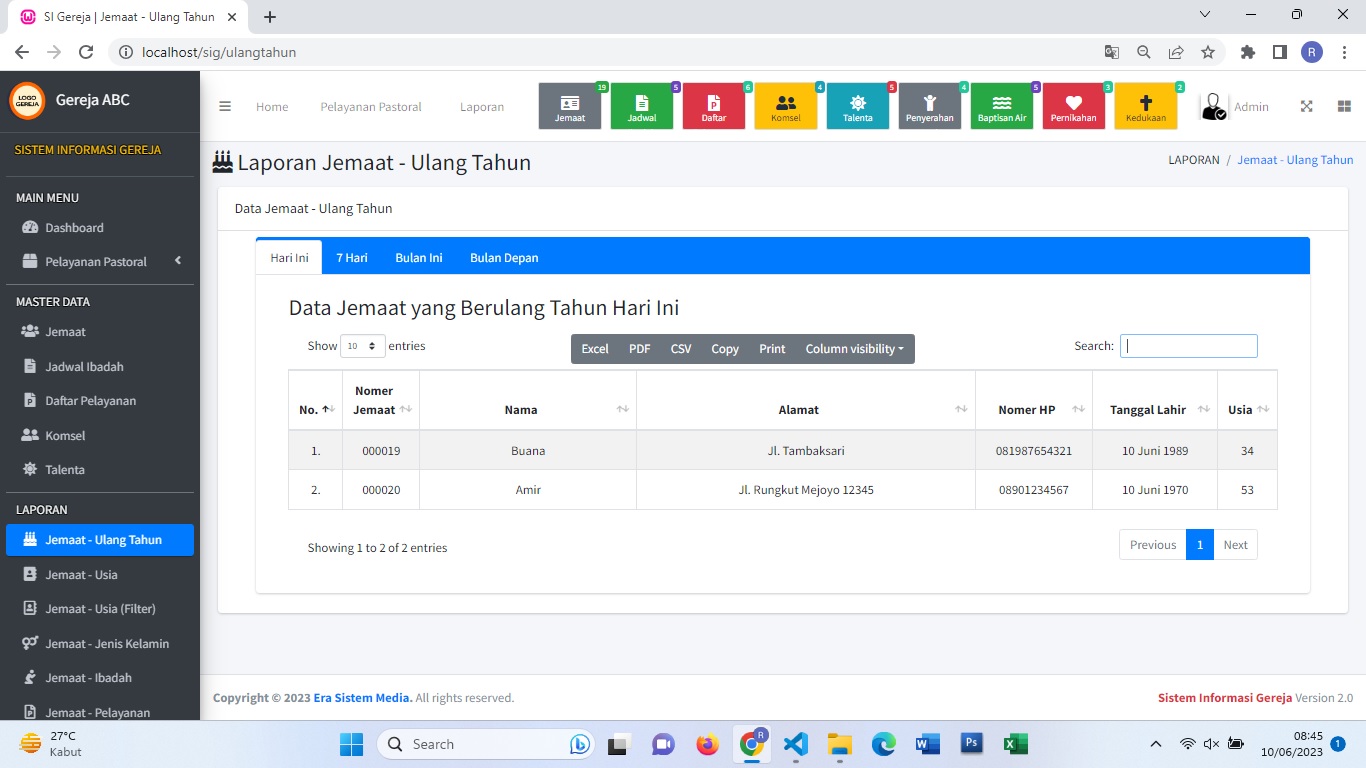
Task: Open Visual Studio Code from the taskbar
Action: pos(795,744)
